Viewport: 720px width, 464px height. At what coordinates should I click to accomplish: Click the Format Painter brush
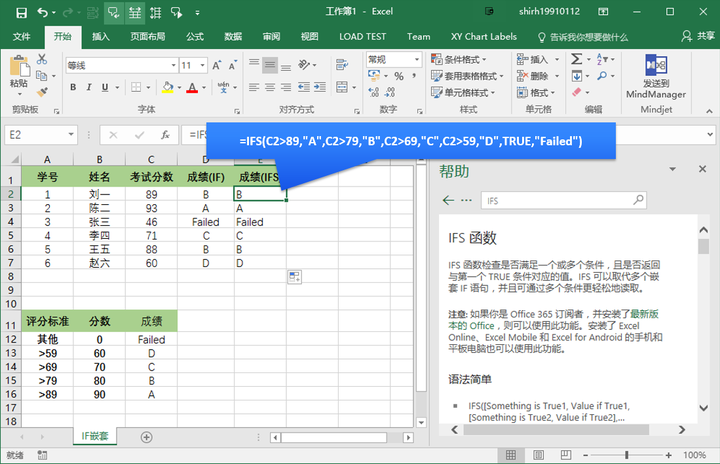[x=42, y=92]
